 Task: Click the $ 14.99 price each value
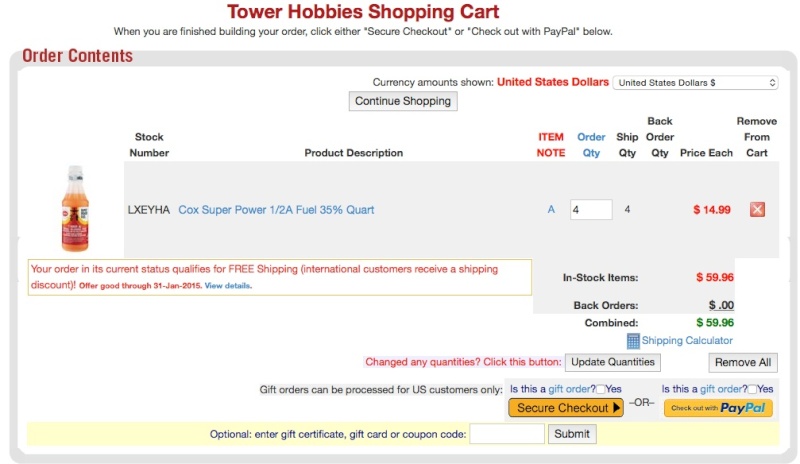pos(712,210)
